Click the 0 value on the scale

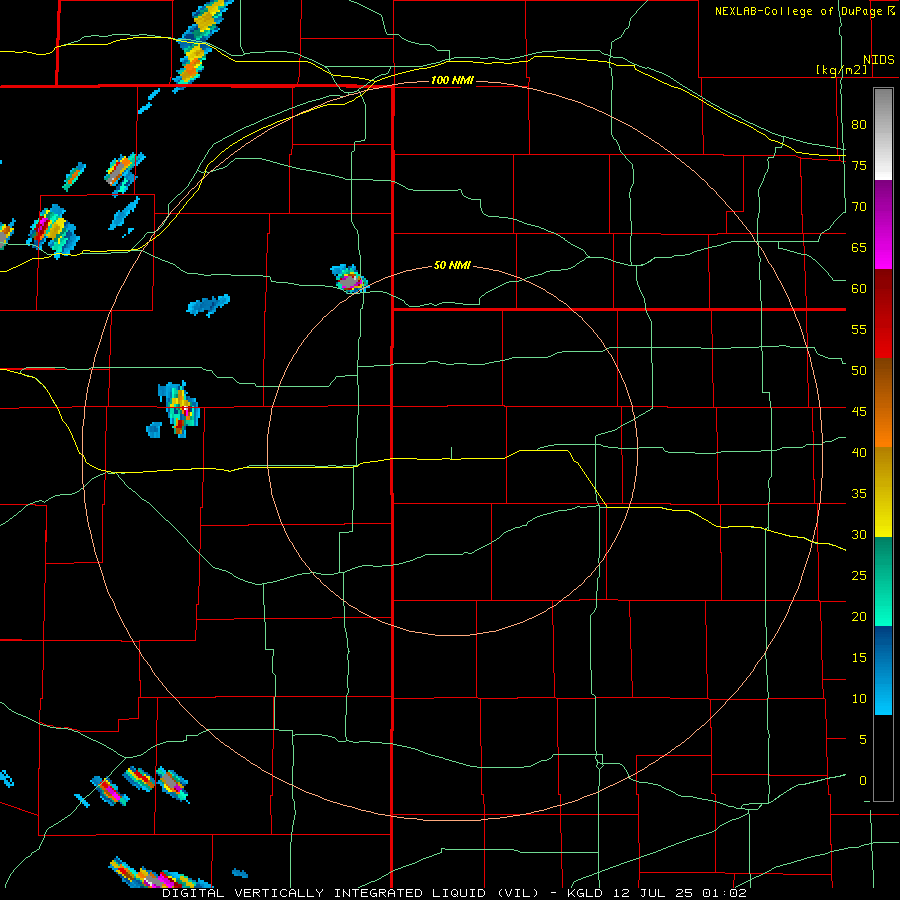point(863,781)
